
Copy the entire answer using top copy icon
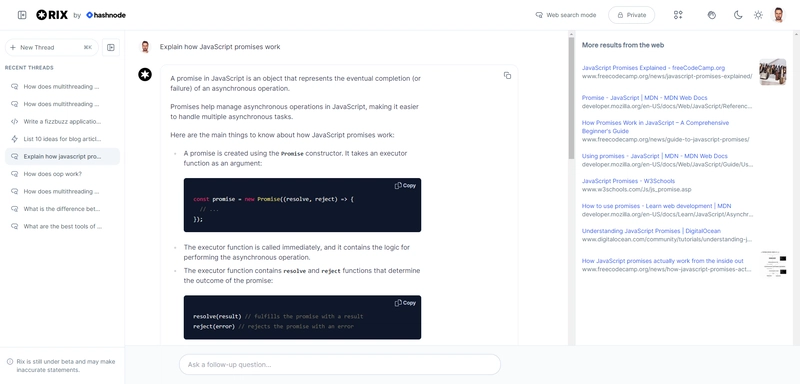(x=507, y=75)
